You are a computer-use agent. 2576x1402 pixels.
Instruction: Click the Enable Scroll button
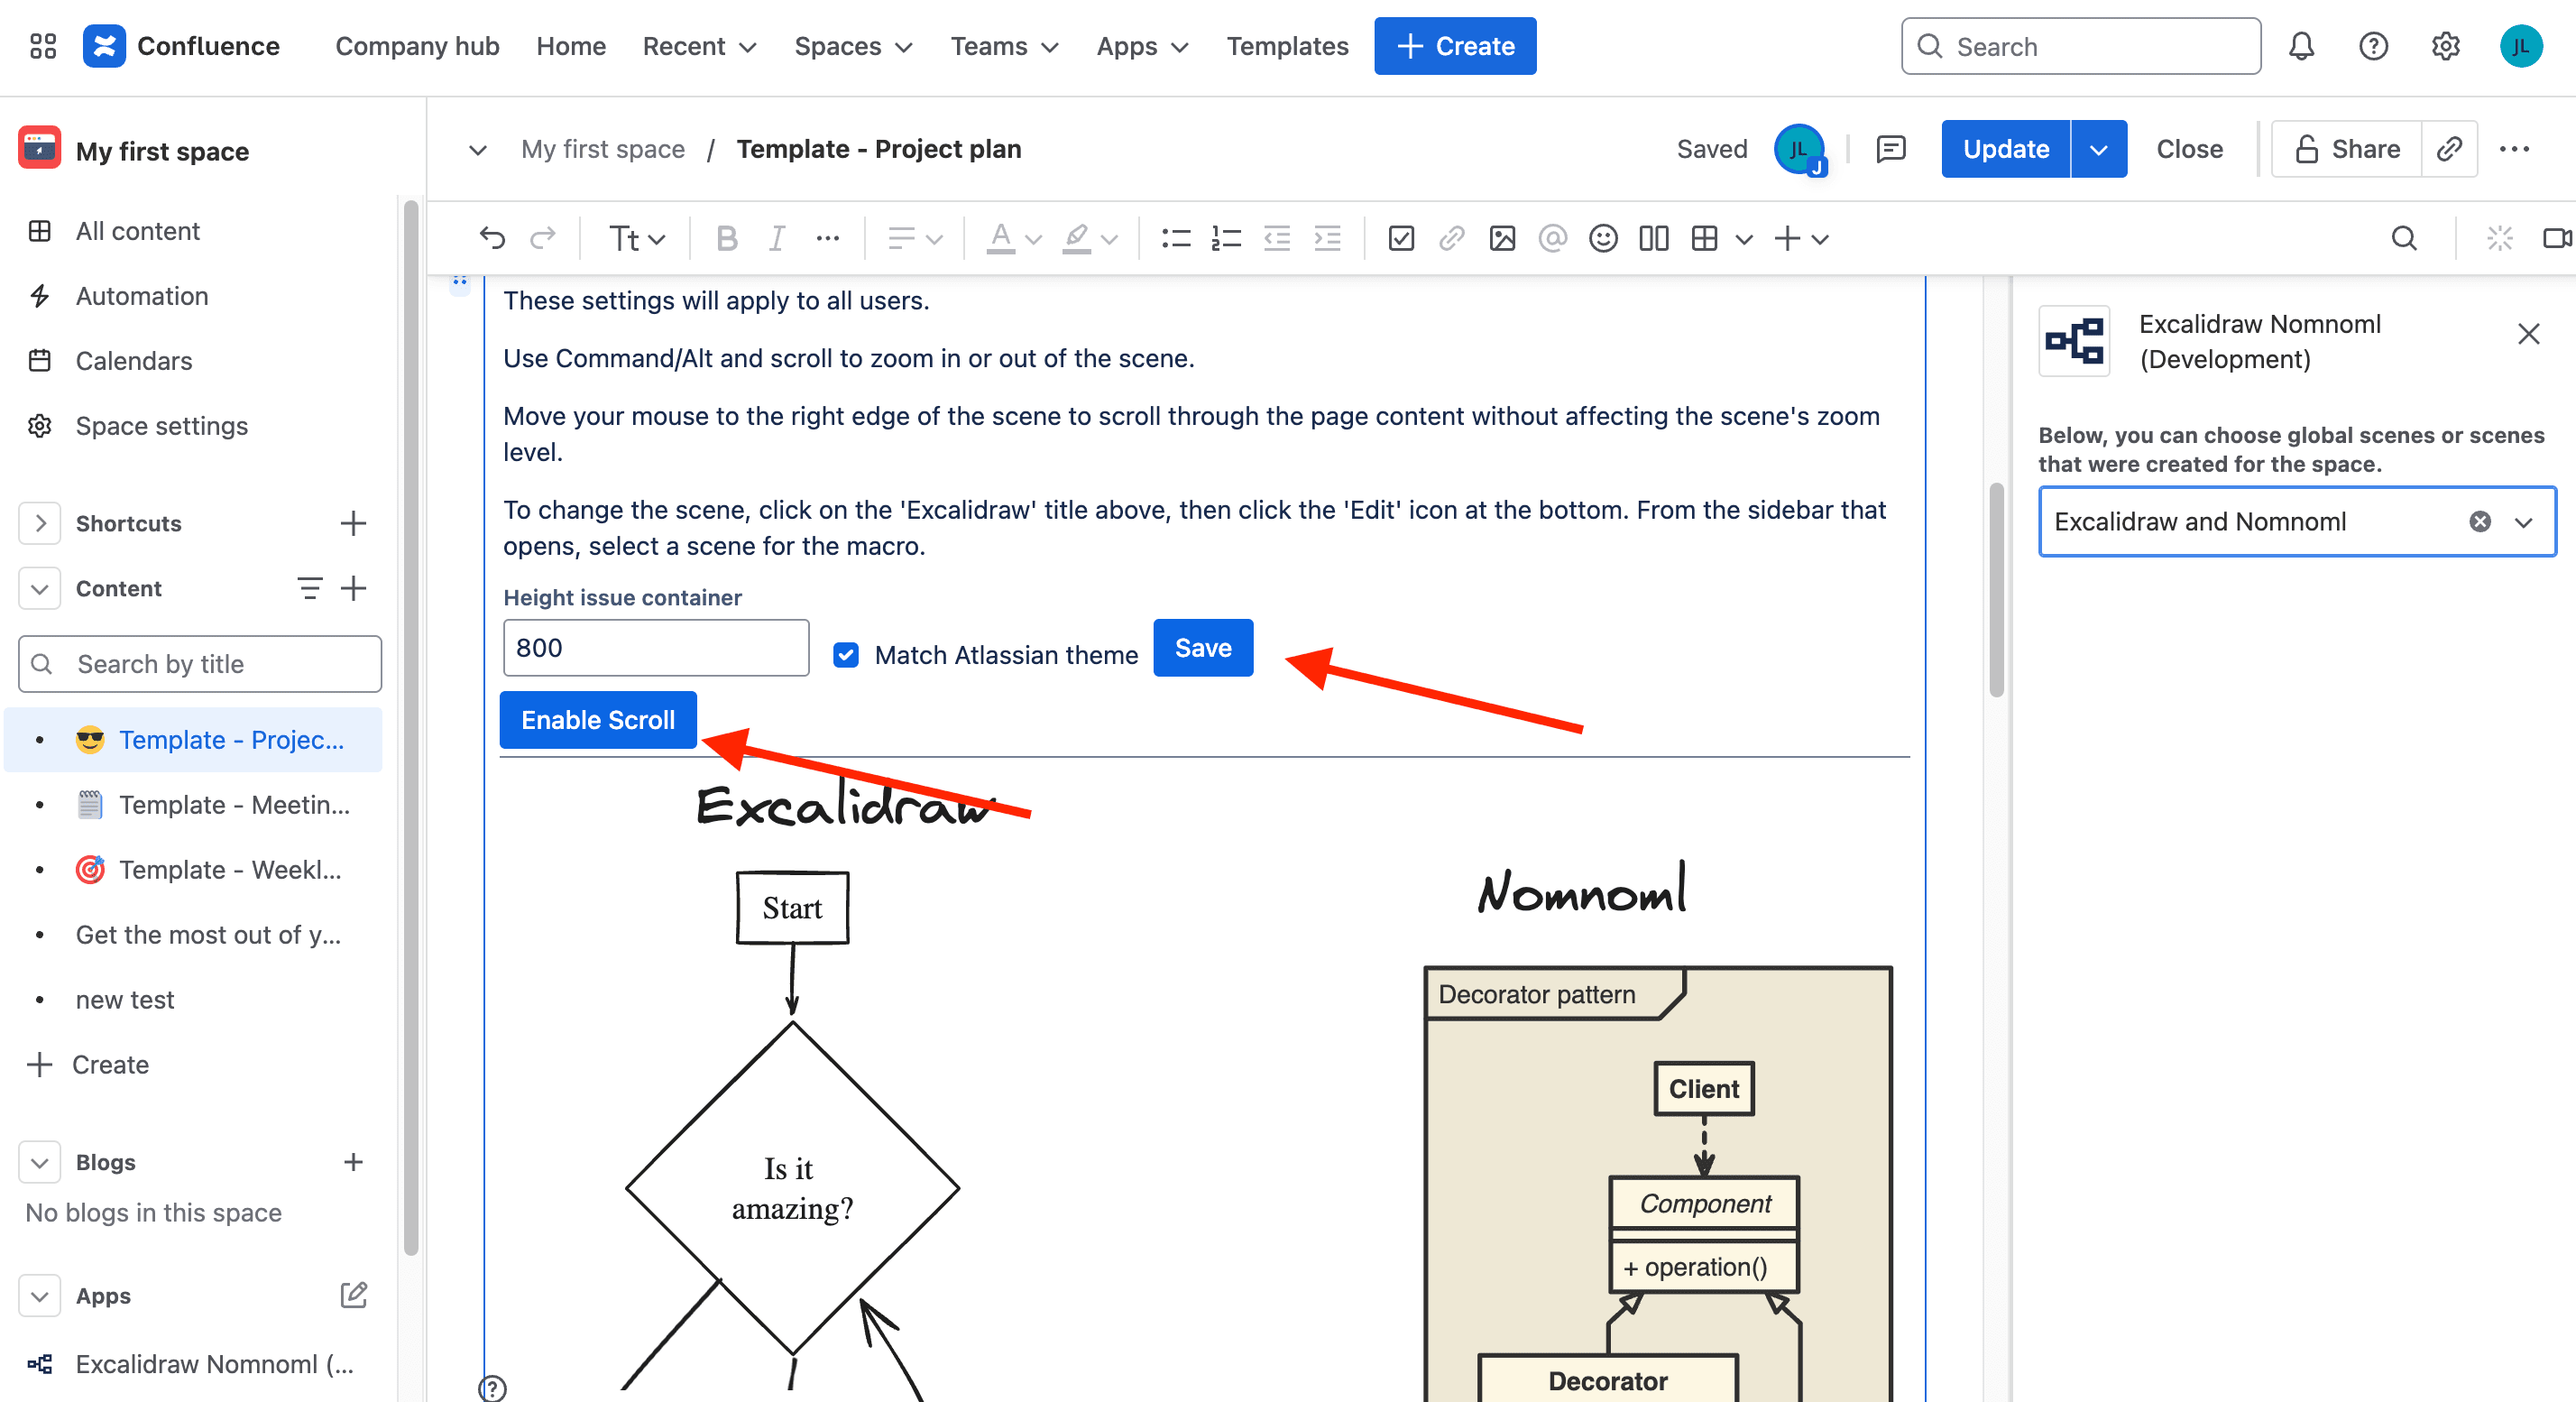click(598, 720)
